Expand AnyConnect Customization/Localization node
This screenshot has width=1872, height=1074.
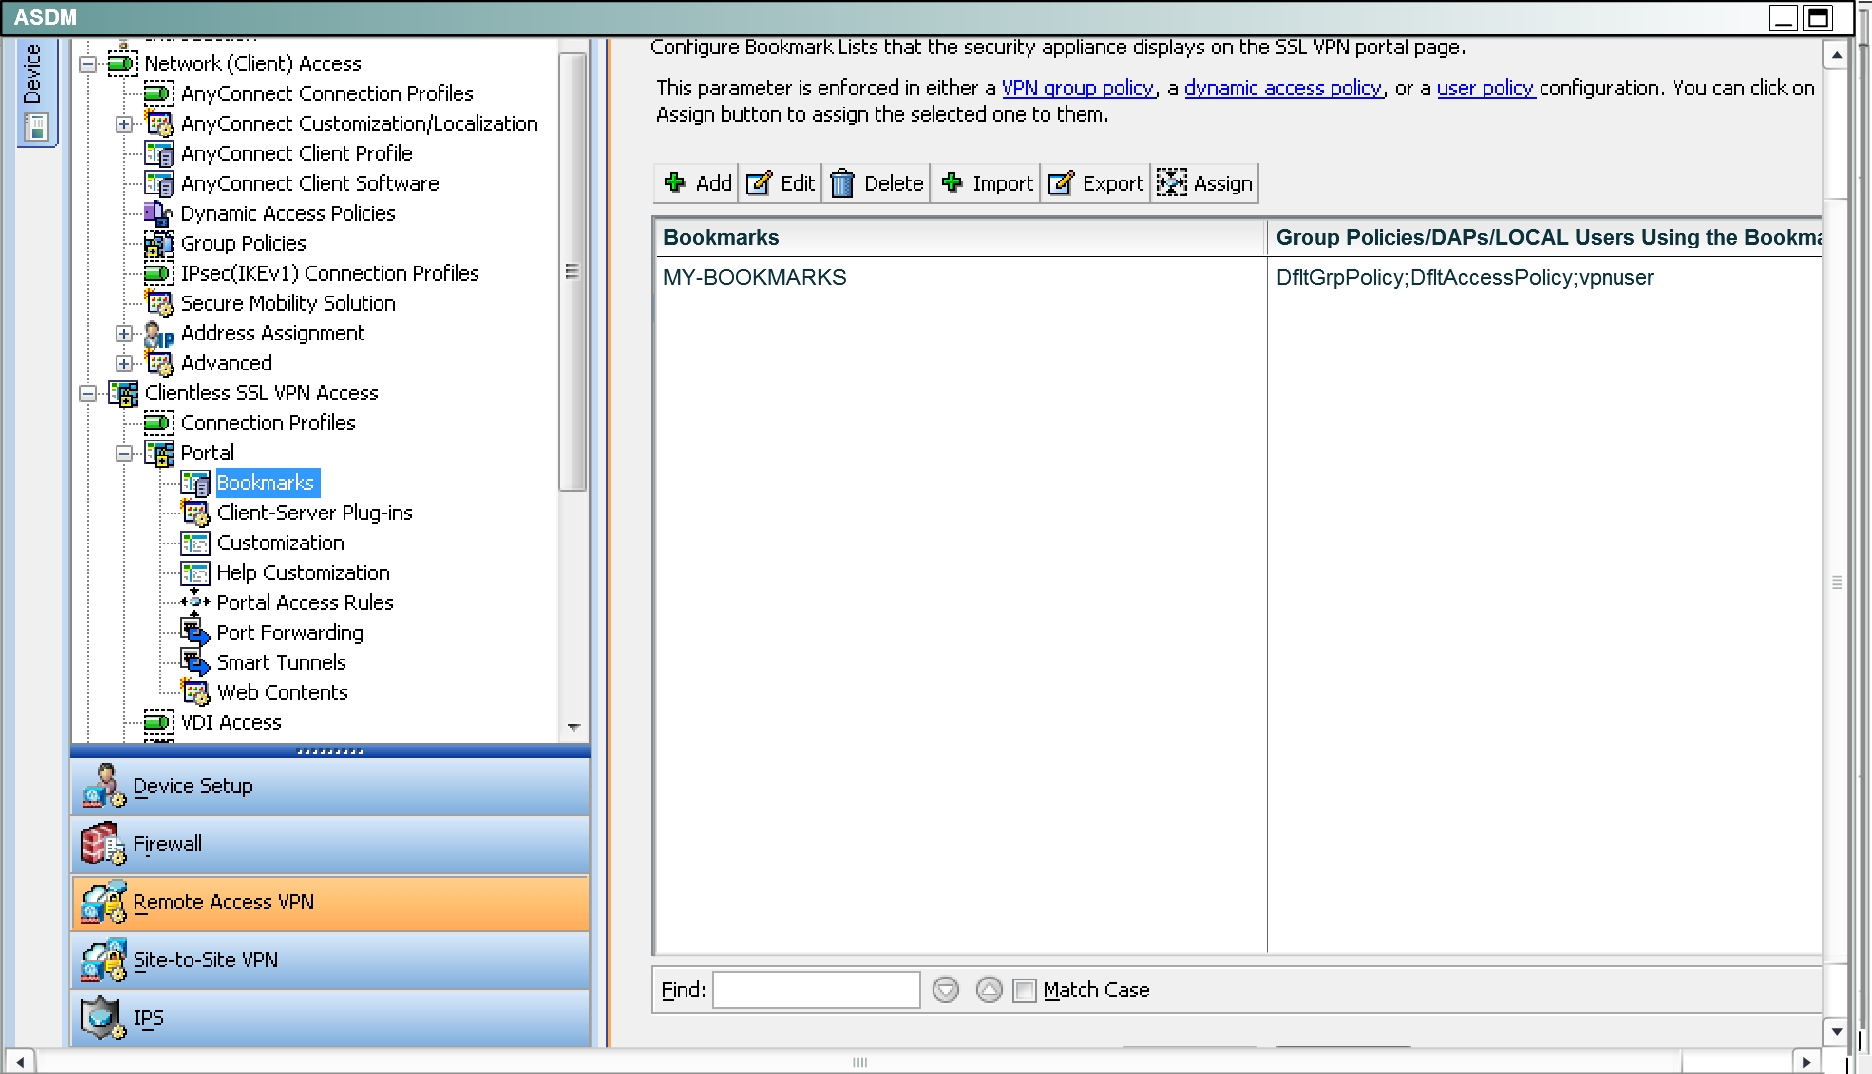[124, 124]
